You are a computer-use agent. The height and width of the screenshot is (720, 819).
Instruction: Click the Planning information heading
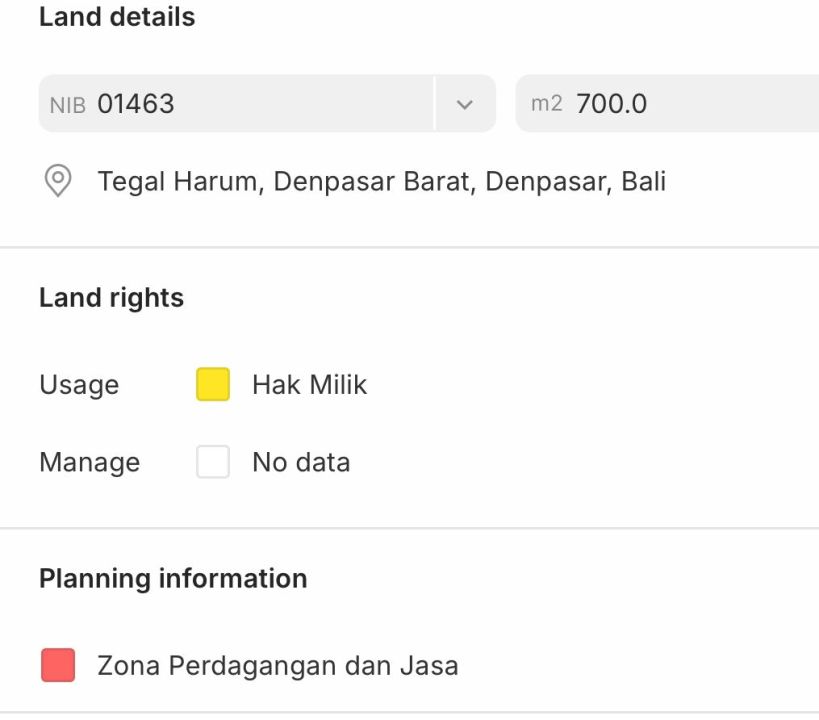pos(173,579)
